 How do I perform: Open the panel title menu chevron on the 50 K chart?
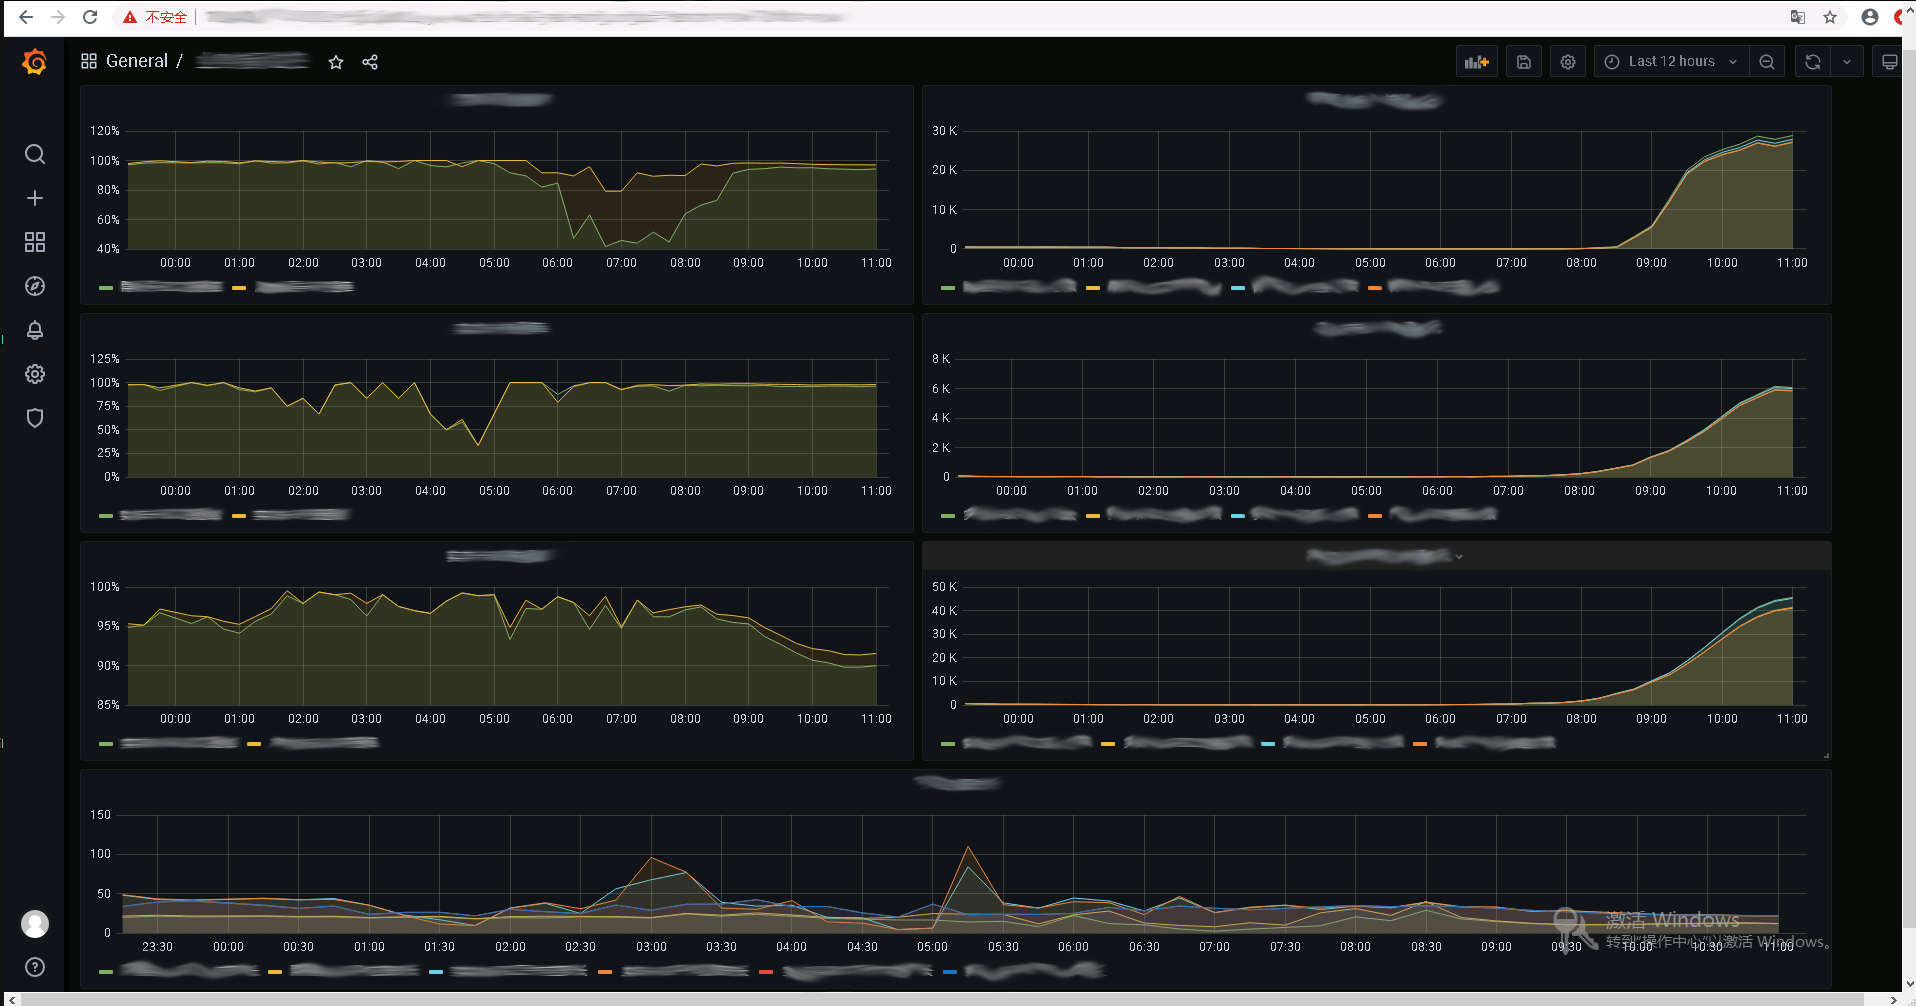(1459, 557)
